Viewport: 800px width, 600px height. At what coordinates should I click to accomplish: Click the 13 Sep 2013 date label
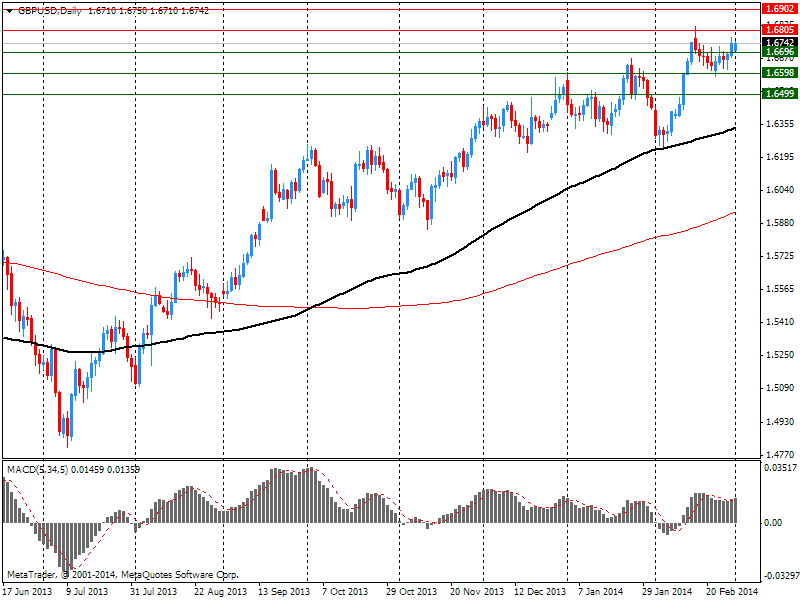click(282, 591)
